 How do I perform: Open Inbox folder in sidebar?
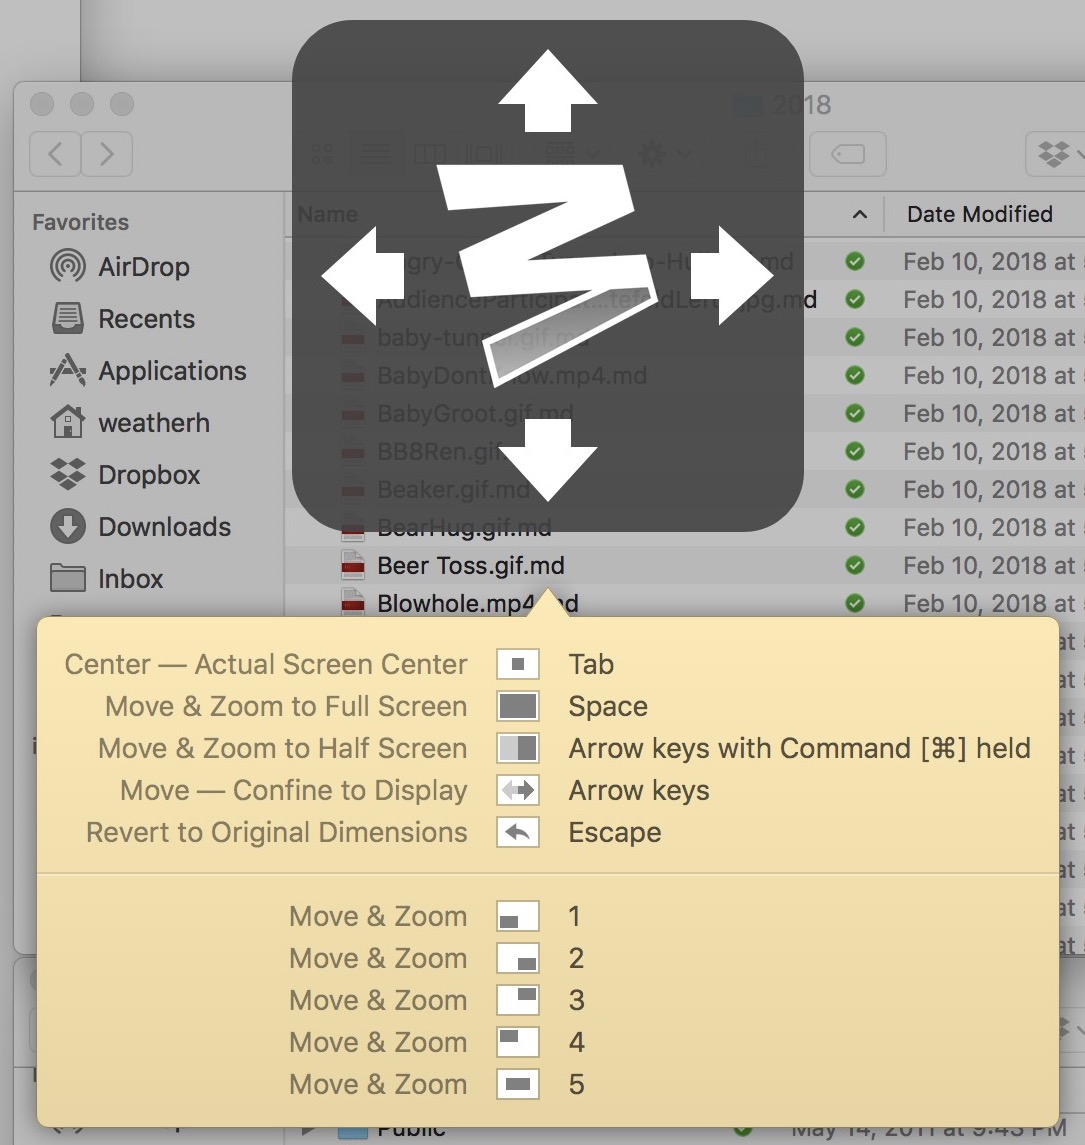tap(107, 578)
